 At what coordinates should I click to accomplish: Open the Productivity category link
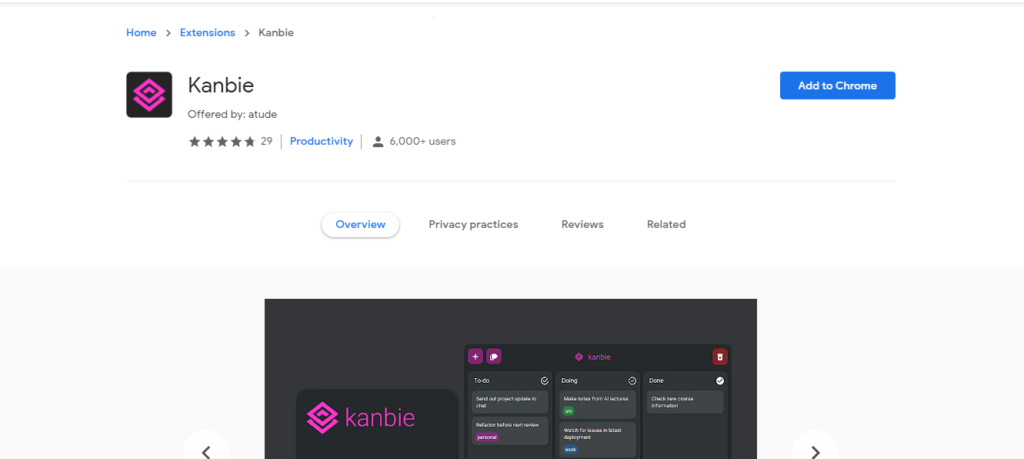click(321, 141)
